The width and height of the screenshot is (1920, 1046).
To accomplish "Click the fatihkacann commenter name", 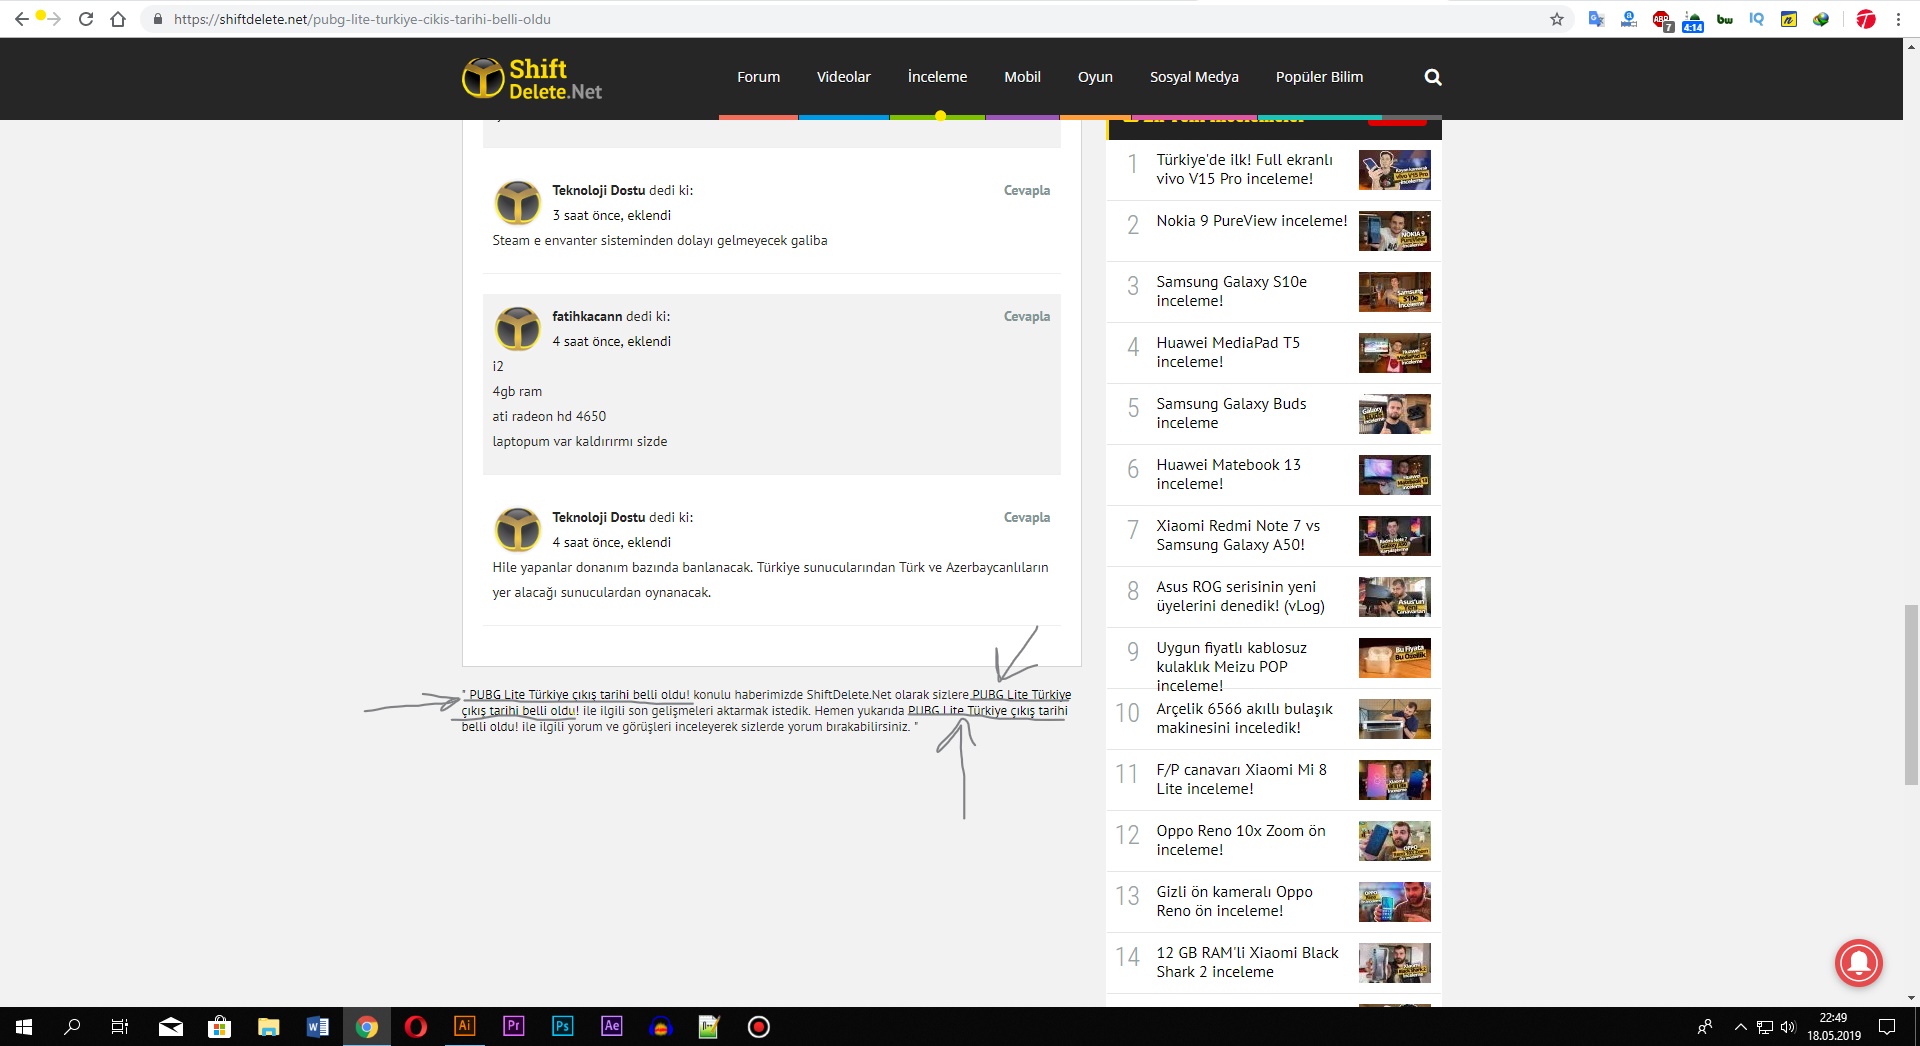I will [587, 316].
